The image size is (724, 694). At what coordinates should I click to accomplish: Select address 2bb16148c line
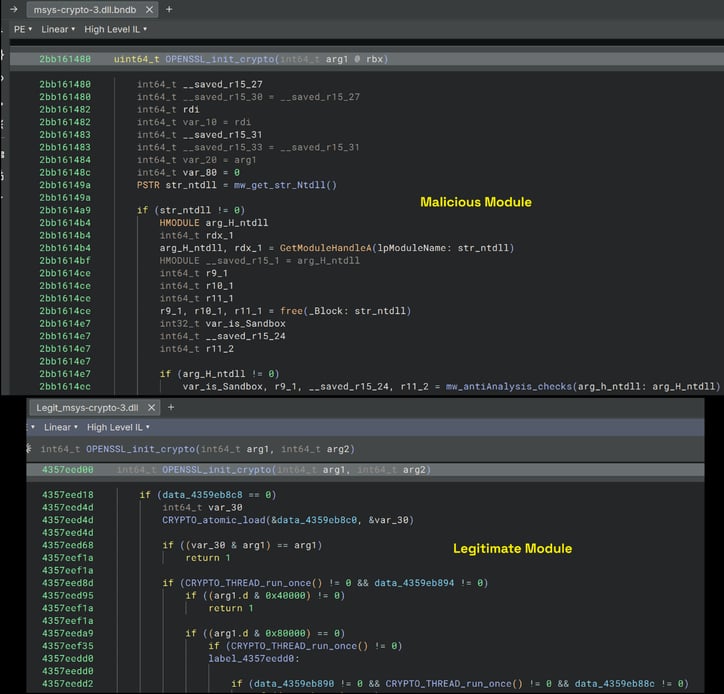click(x=65, y=172)
